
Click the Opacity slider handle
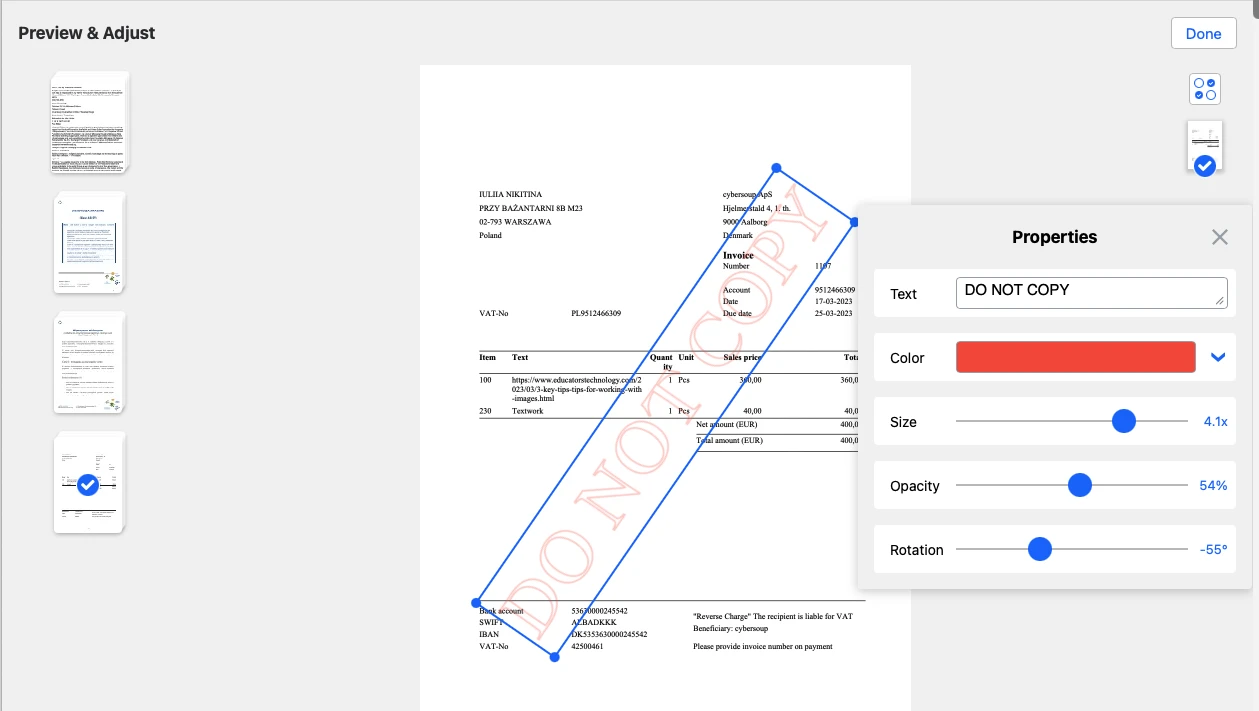click(1079, 485)
